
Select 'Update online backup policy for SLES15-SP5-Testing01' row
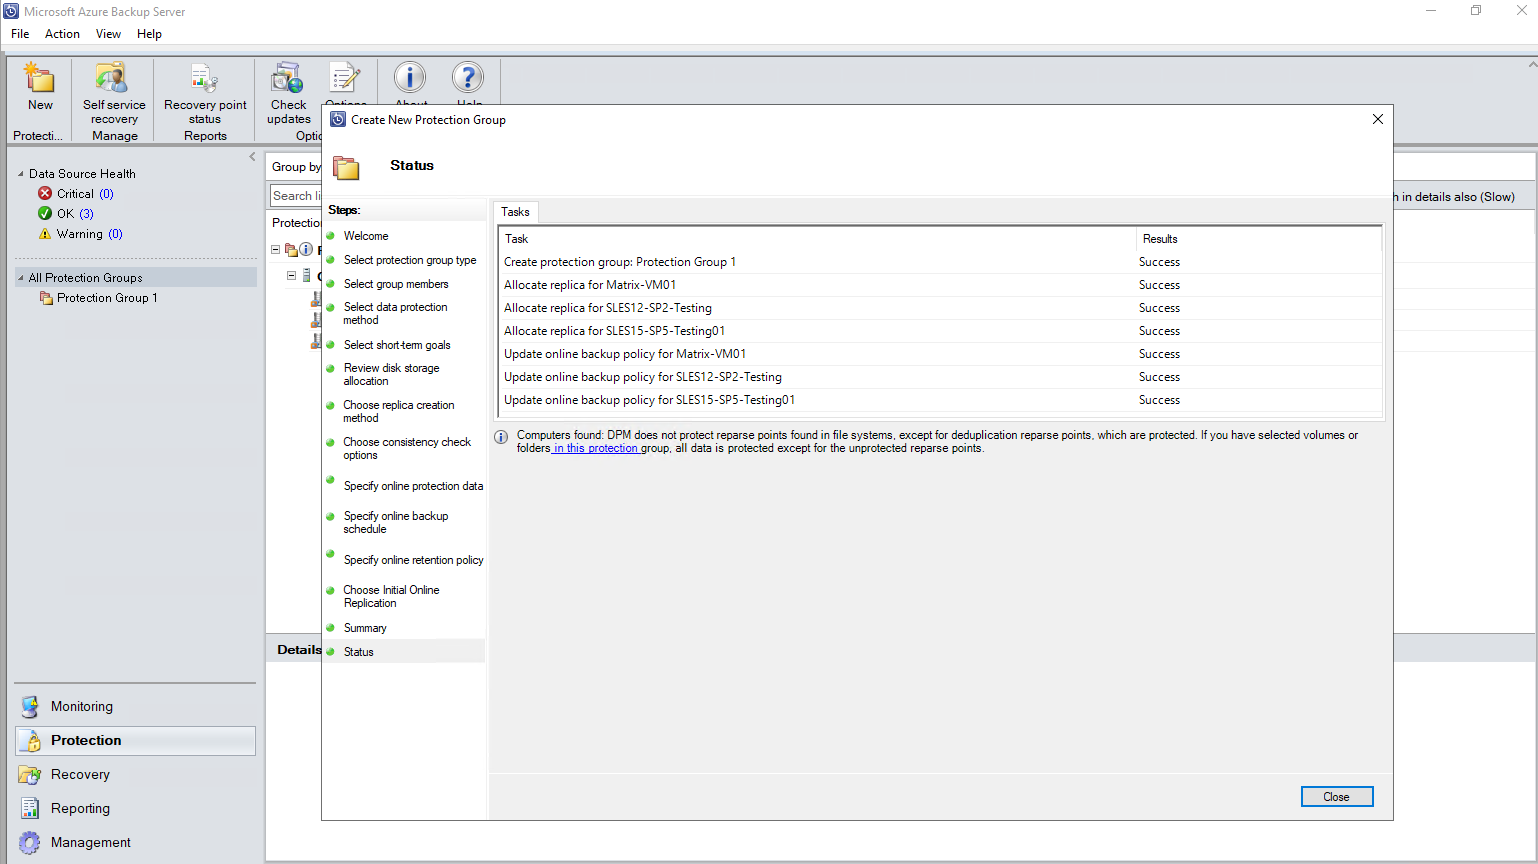940,400
